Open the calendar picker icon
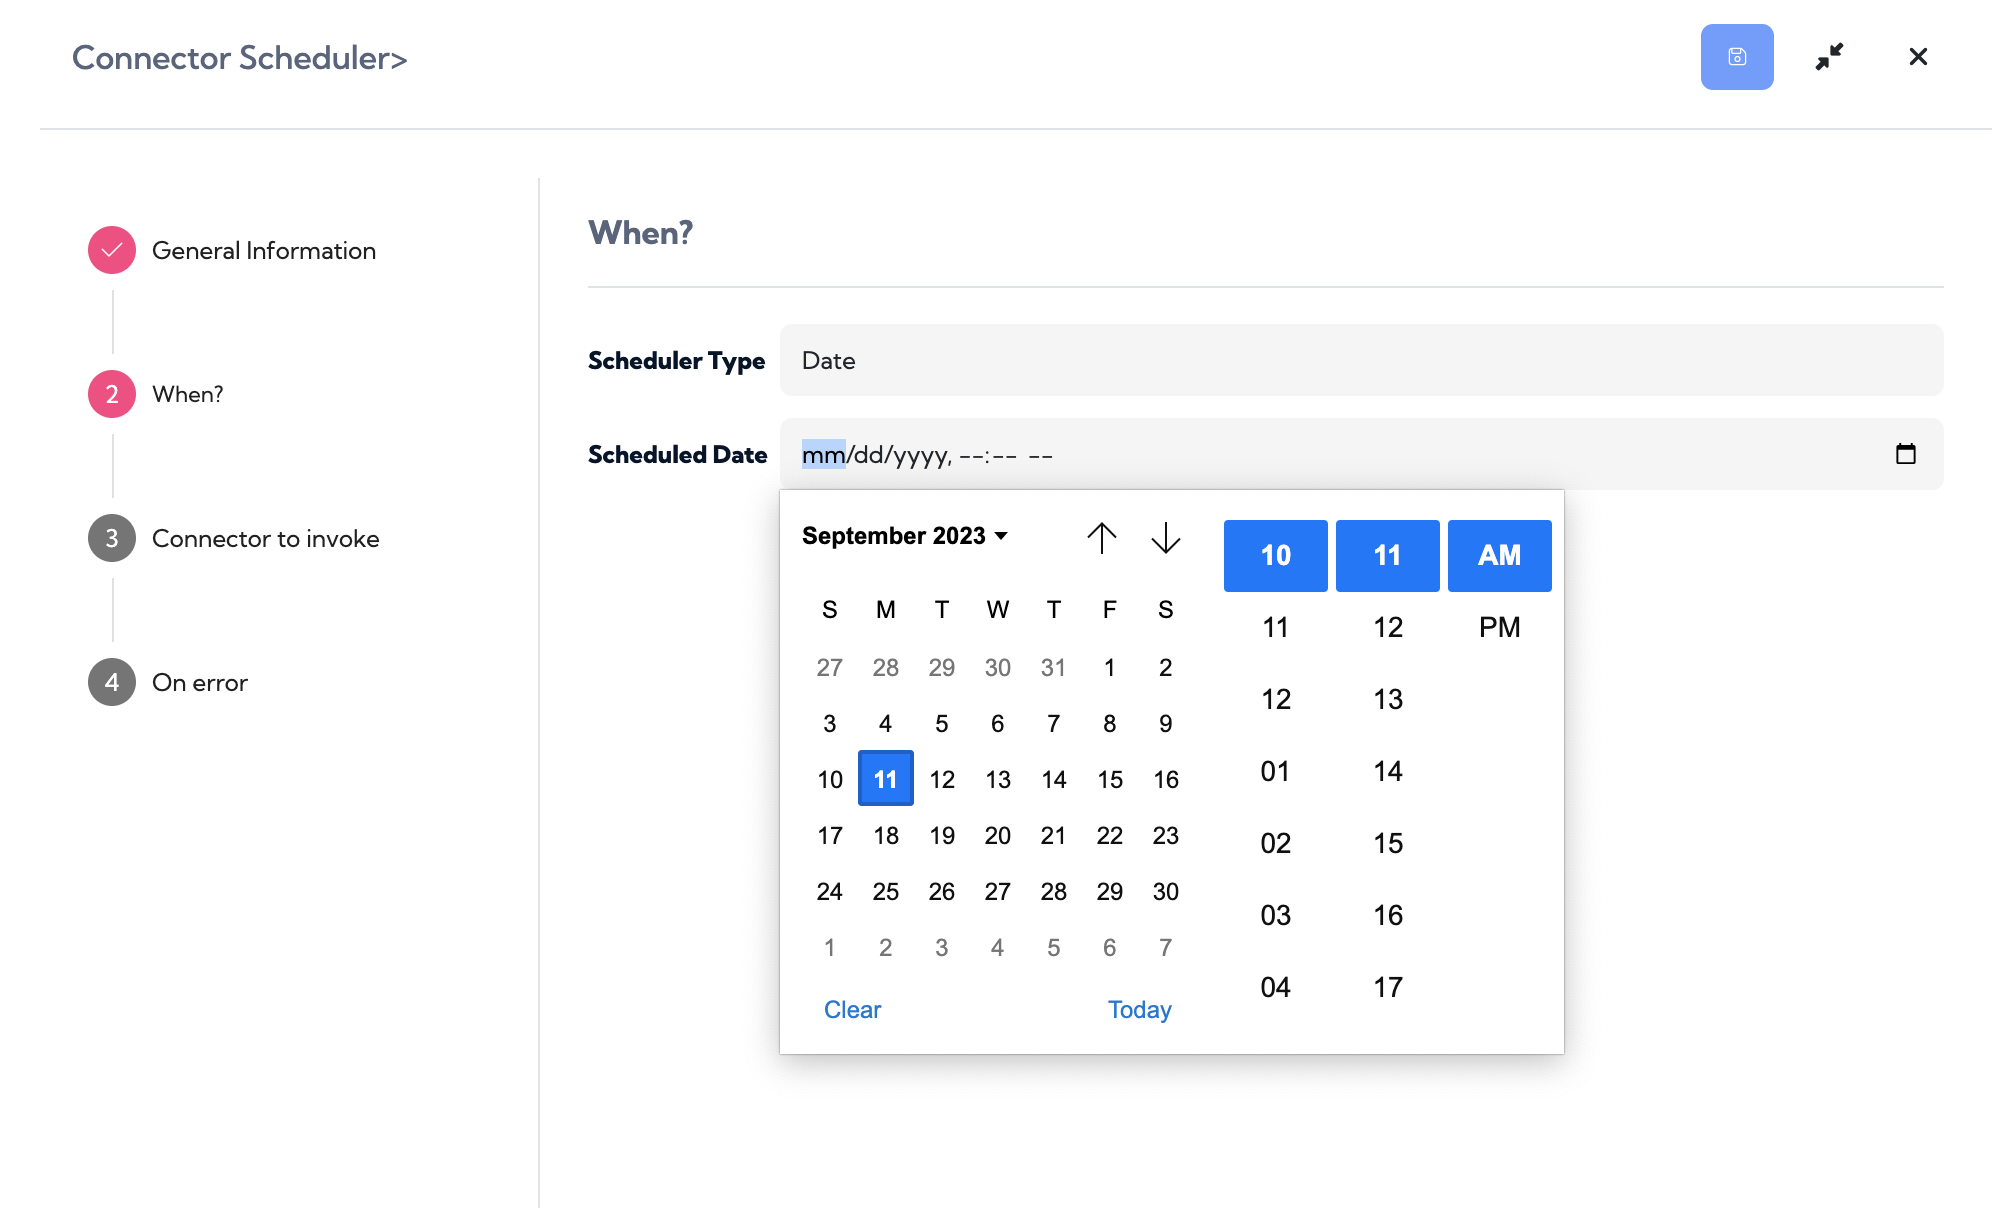 pos(1906,454)
